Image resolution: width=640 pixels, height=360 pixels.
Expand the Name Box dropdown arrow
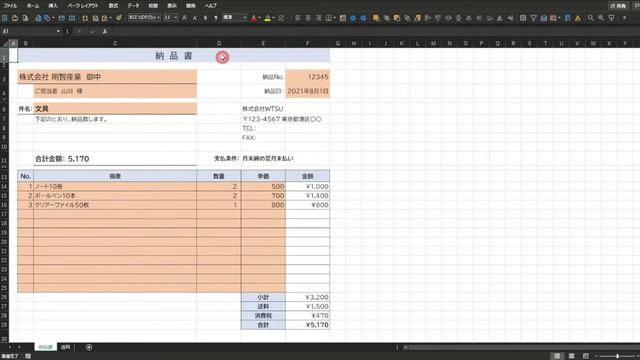(x=58, y=31)
